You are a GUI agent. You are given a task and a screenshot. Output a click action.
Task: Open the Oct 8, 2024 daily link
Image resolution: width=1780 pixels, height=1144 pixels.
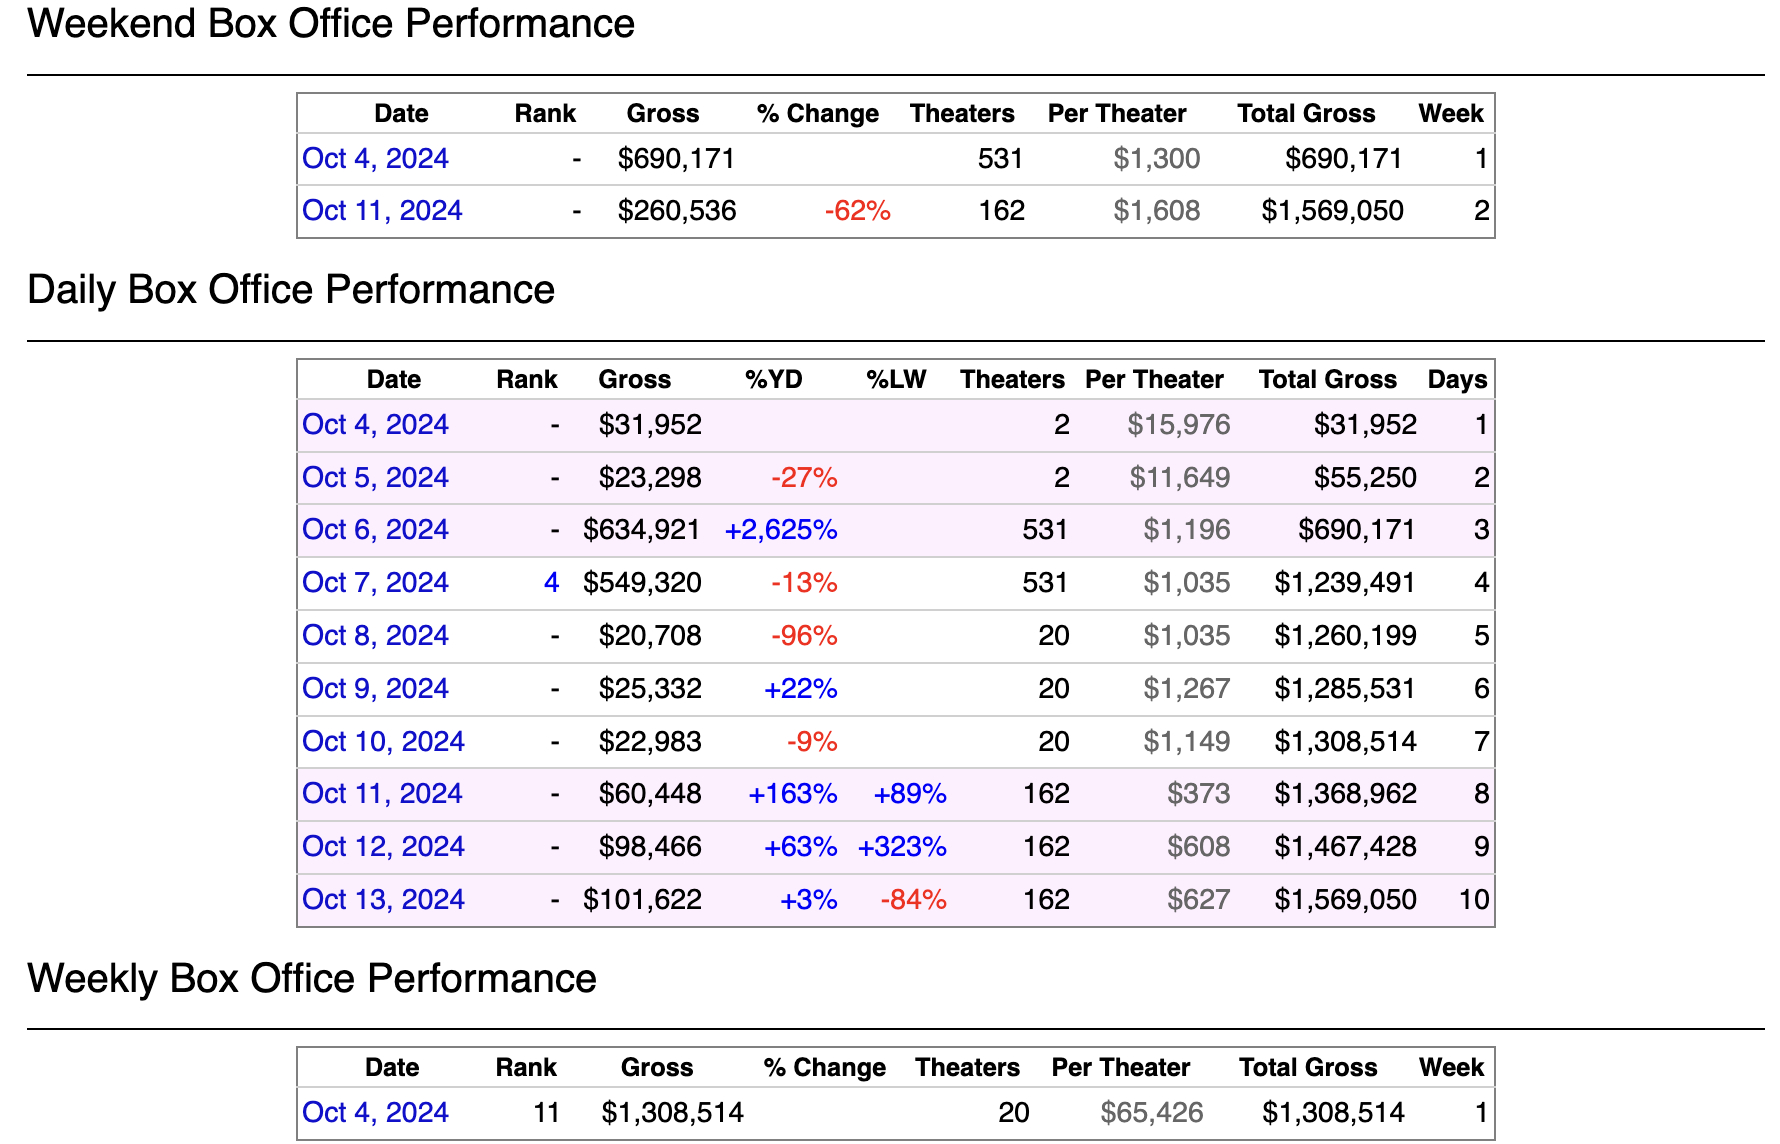tap(375, 636)
